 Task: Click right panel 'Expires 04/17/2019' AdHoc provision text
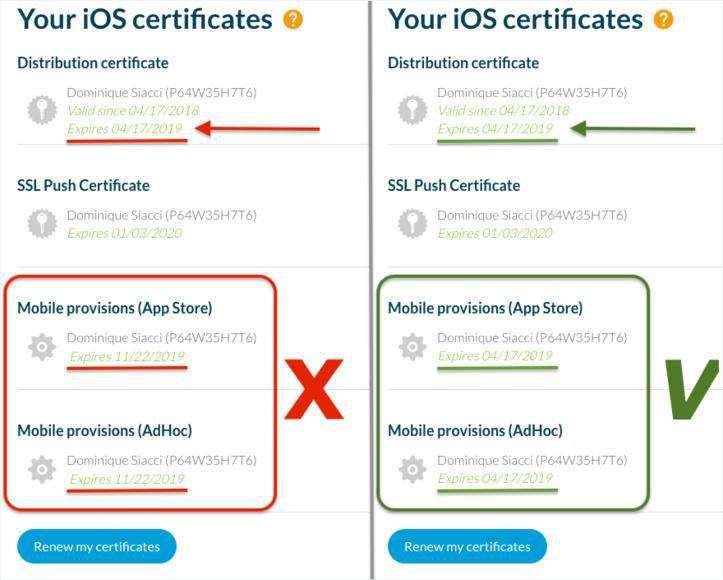(x=495, y=478)
